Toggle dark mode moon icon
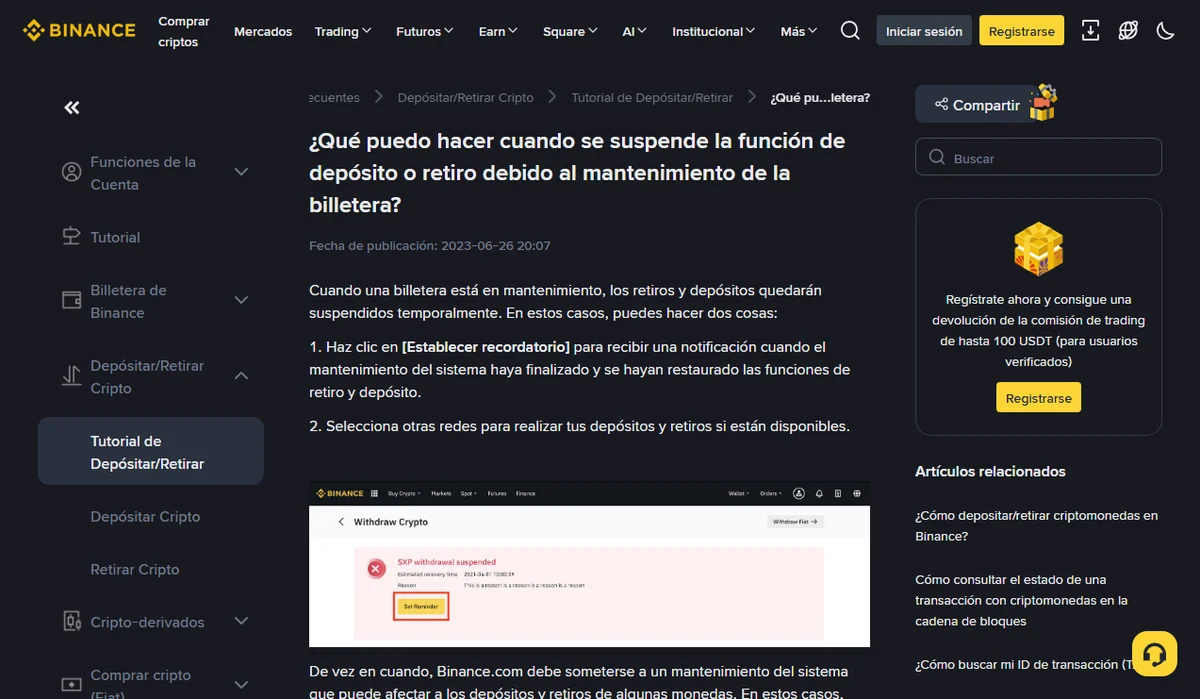Screen dimensions: 1200x699 pyautogui.click(x=1165, y=31)
